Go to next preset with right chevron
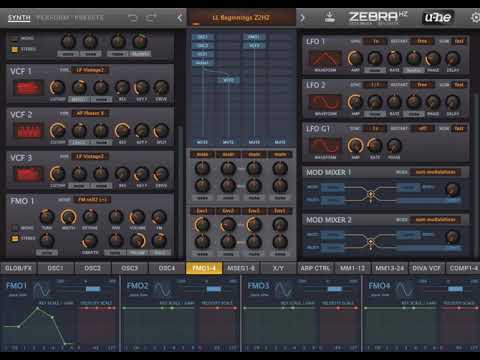The image size is (480, 360). (302, 18)
